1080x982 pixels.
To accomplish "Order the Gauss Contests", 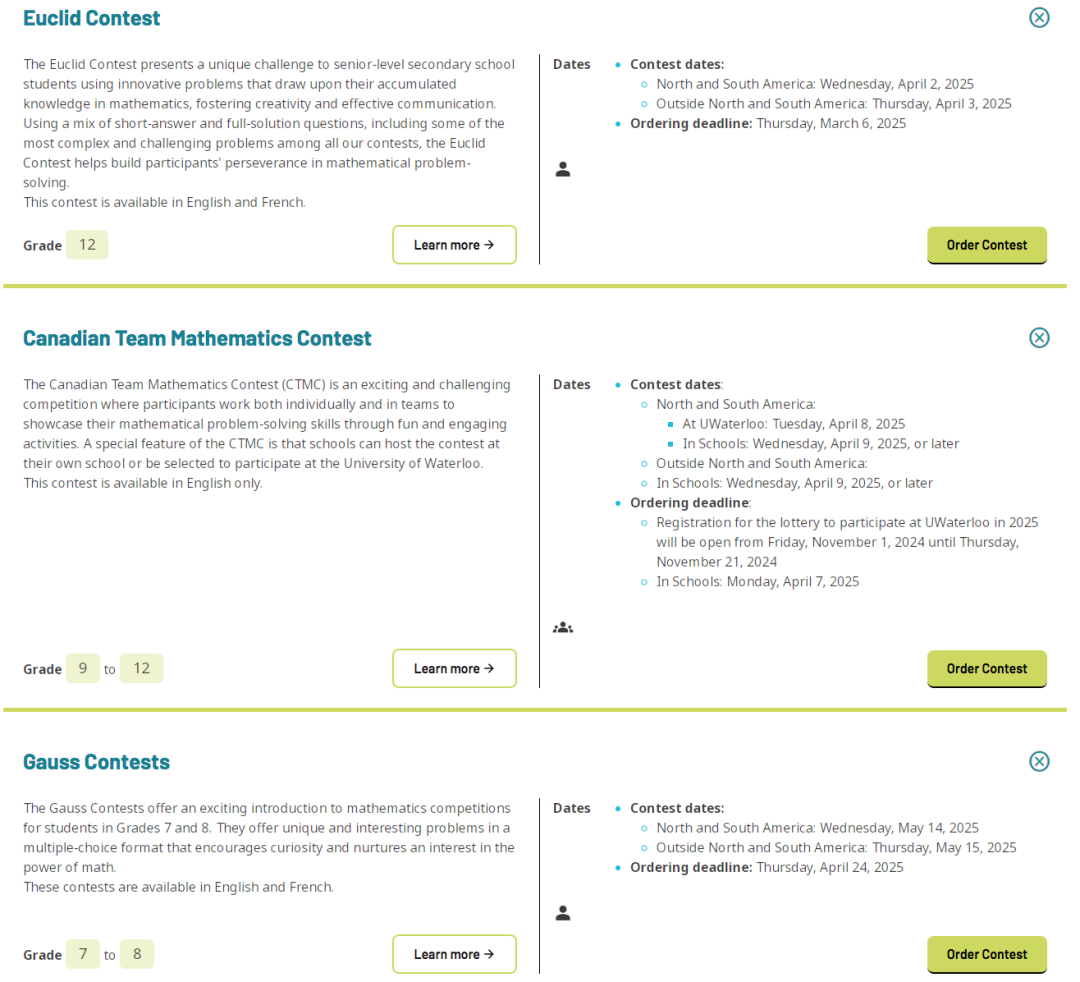I will click(x=986, y=954).
